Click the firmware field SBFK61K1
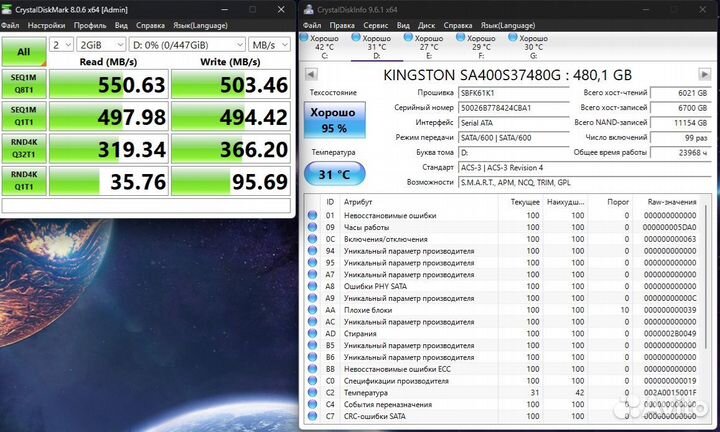 pyautogui.click(x=513, y=93)
